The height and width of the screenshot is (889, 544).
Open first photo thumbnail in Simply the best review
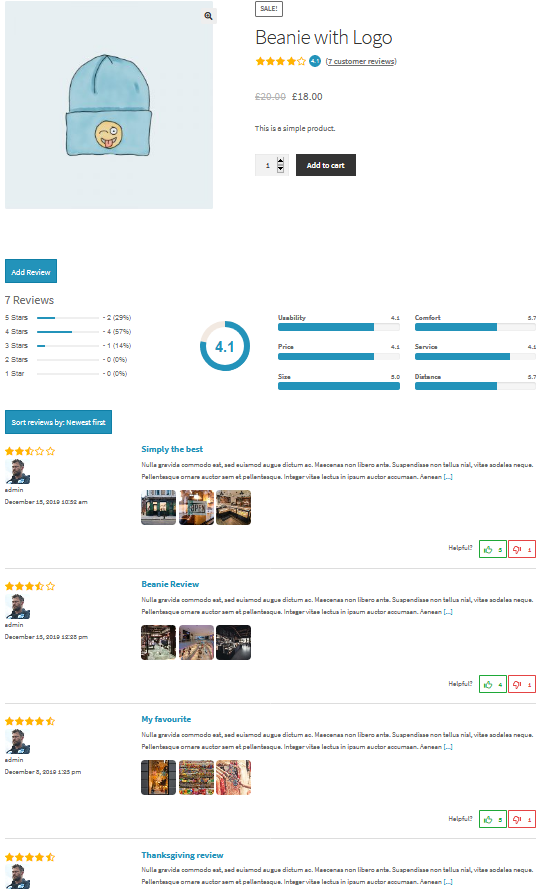point(158,507)
